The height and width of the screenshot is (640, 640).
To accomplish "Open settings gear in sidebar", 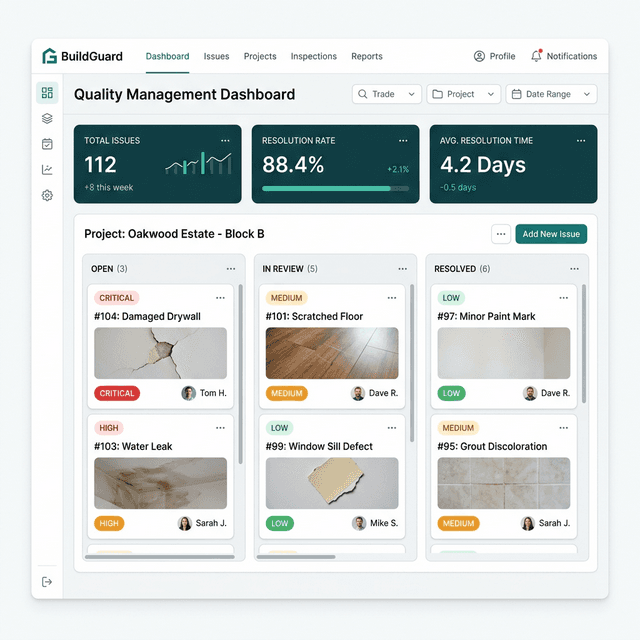I will [x=47, y=196].
